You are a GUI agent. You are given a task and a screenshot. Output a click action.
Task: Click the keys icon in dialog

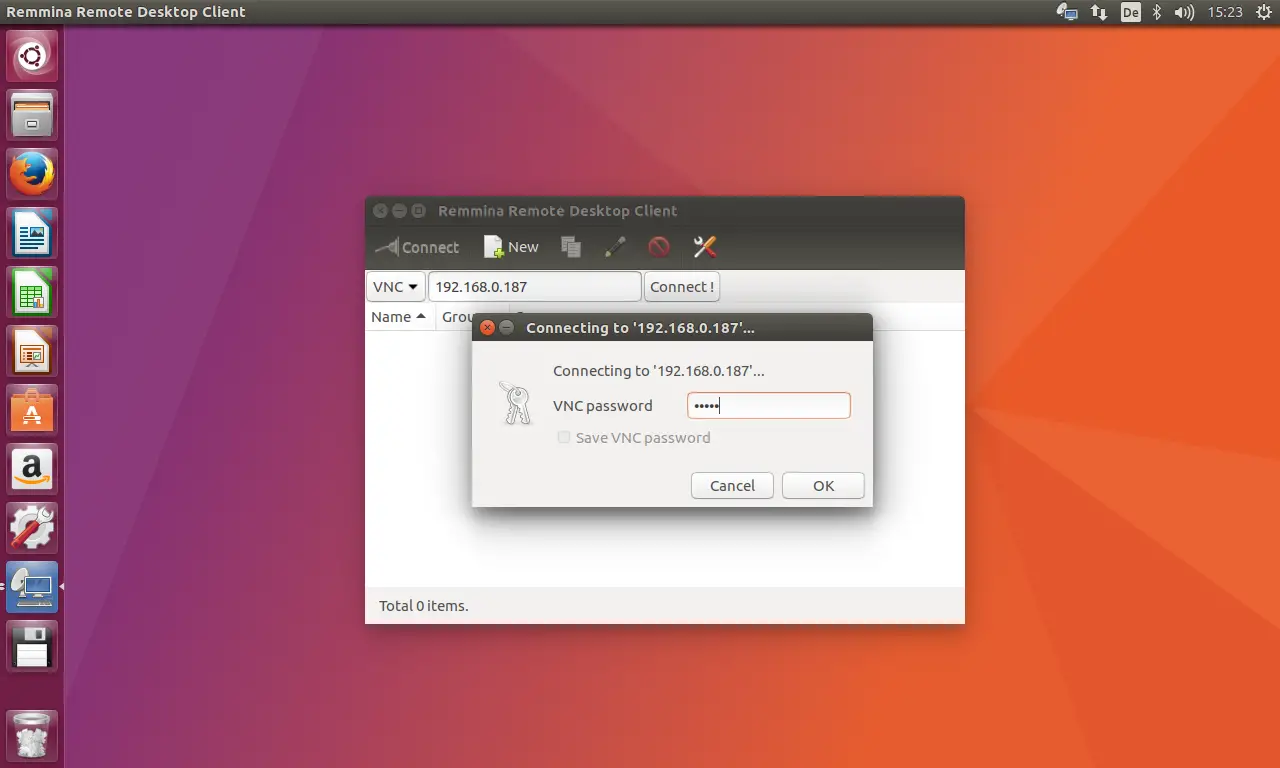[515, 403]
